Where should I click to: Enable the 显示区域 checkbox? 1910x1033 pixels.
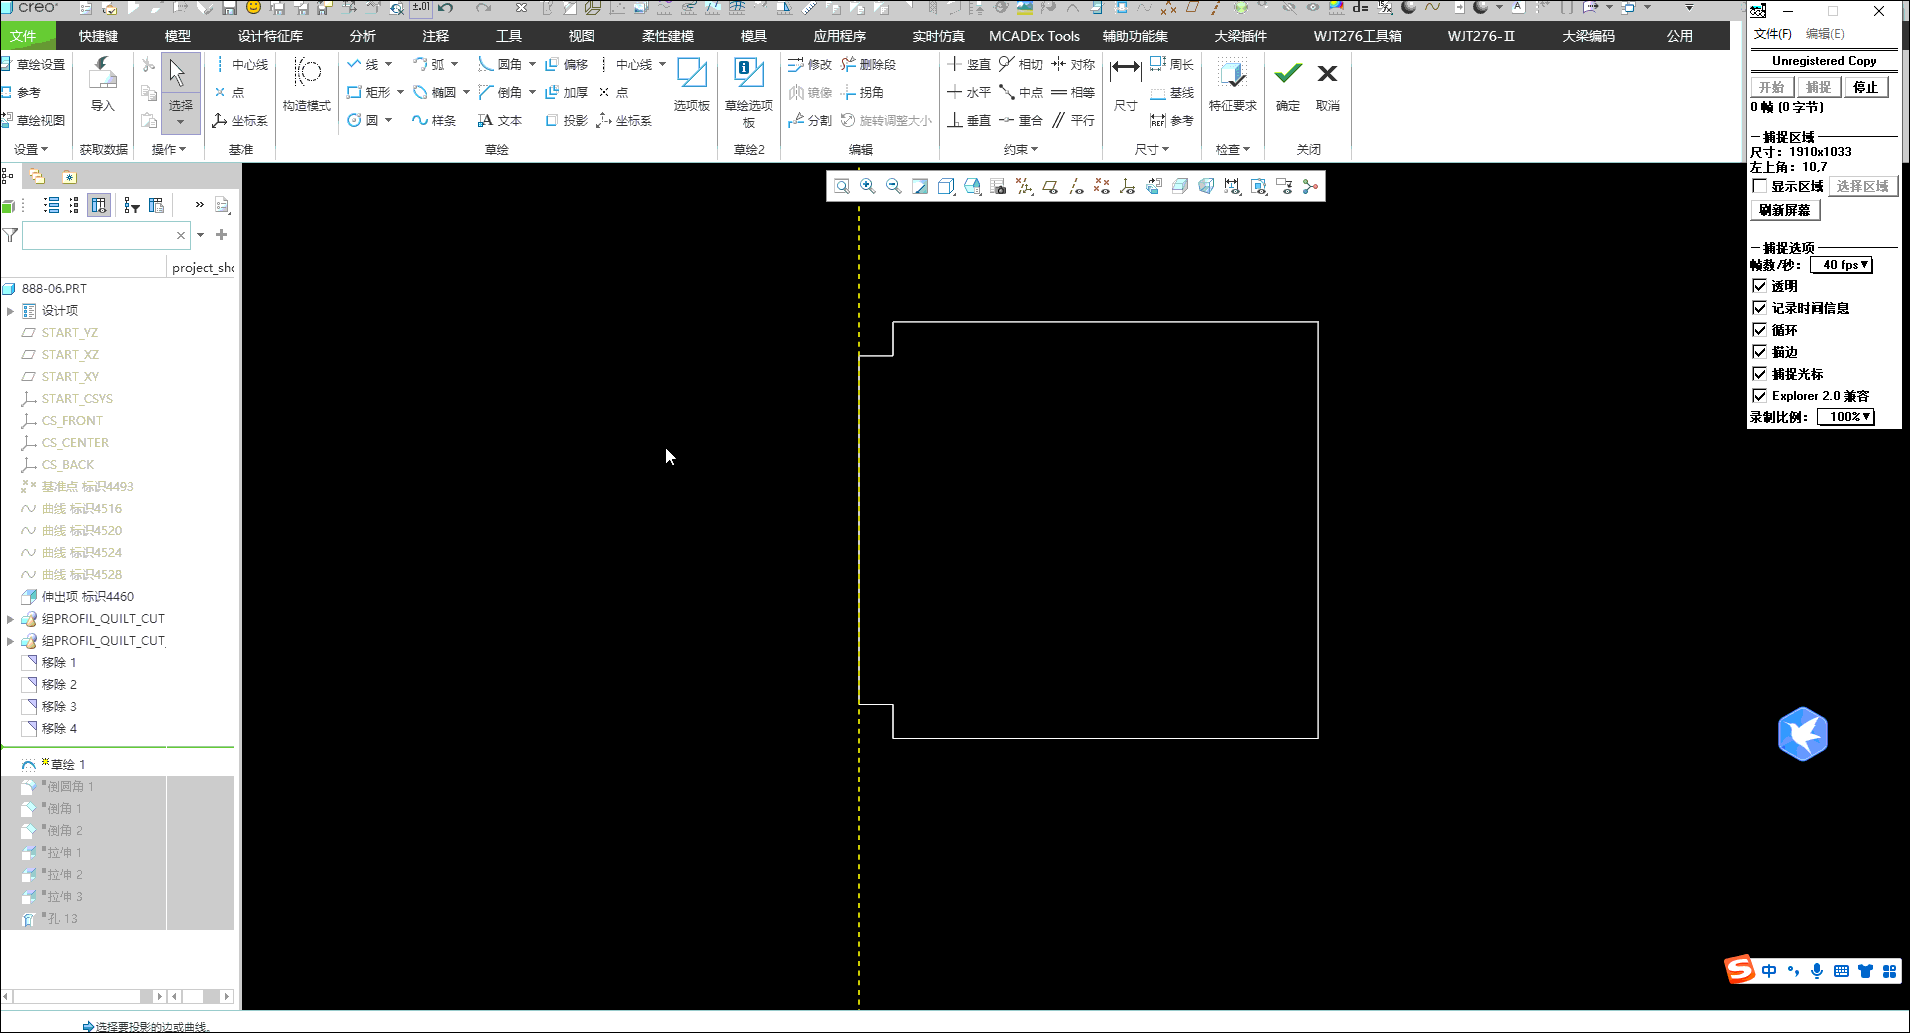point(1760,186)
